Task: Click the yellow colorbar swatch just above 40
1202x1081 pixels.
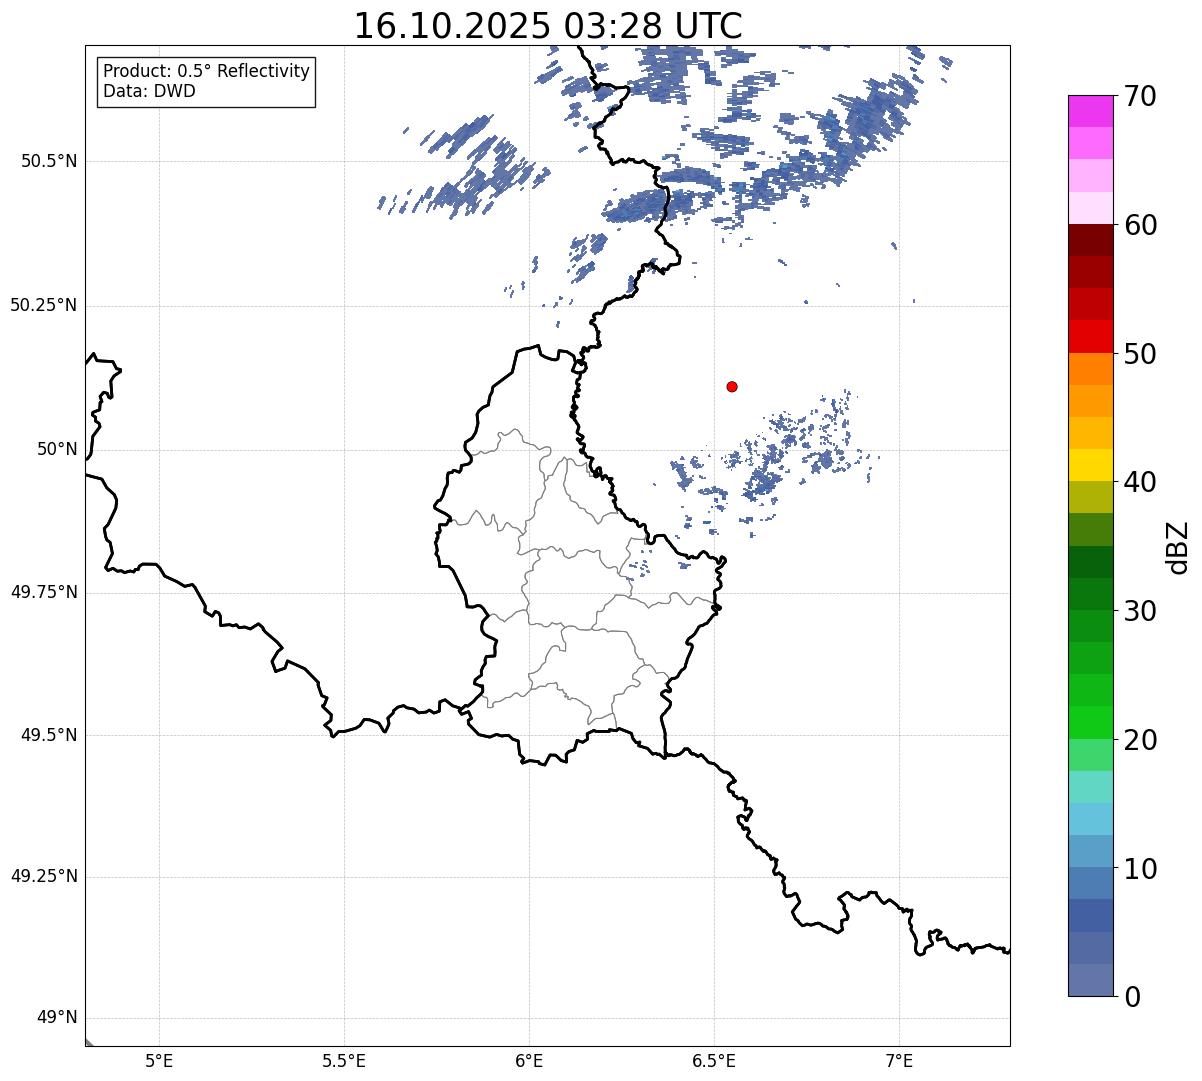Action: [x=1090, y=465]
